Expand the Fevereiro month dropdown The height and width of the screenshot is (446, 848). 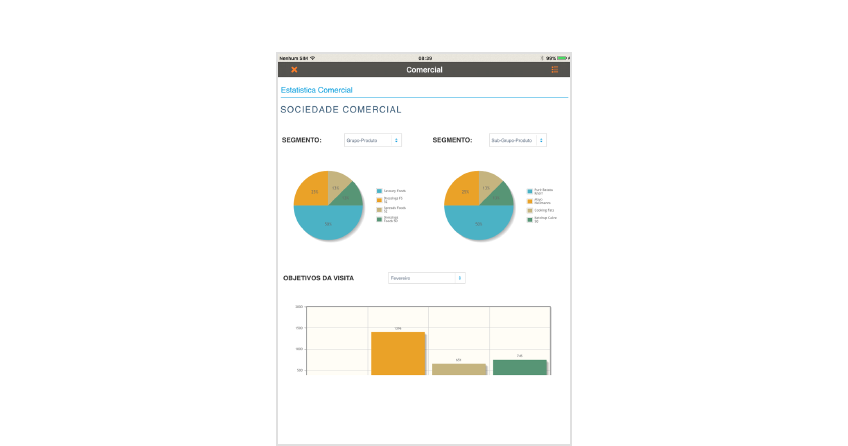tap(426, 278)
